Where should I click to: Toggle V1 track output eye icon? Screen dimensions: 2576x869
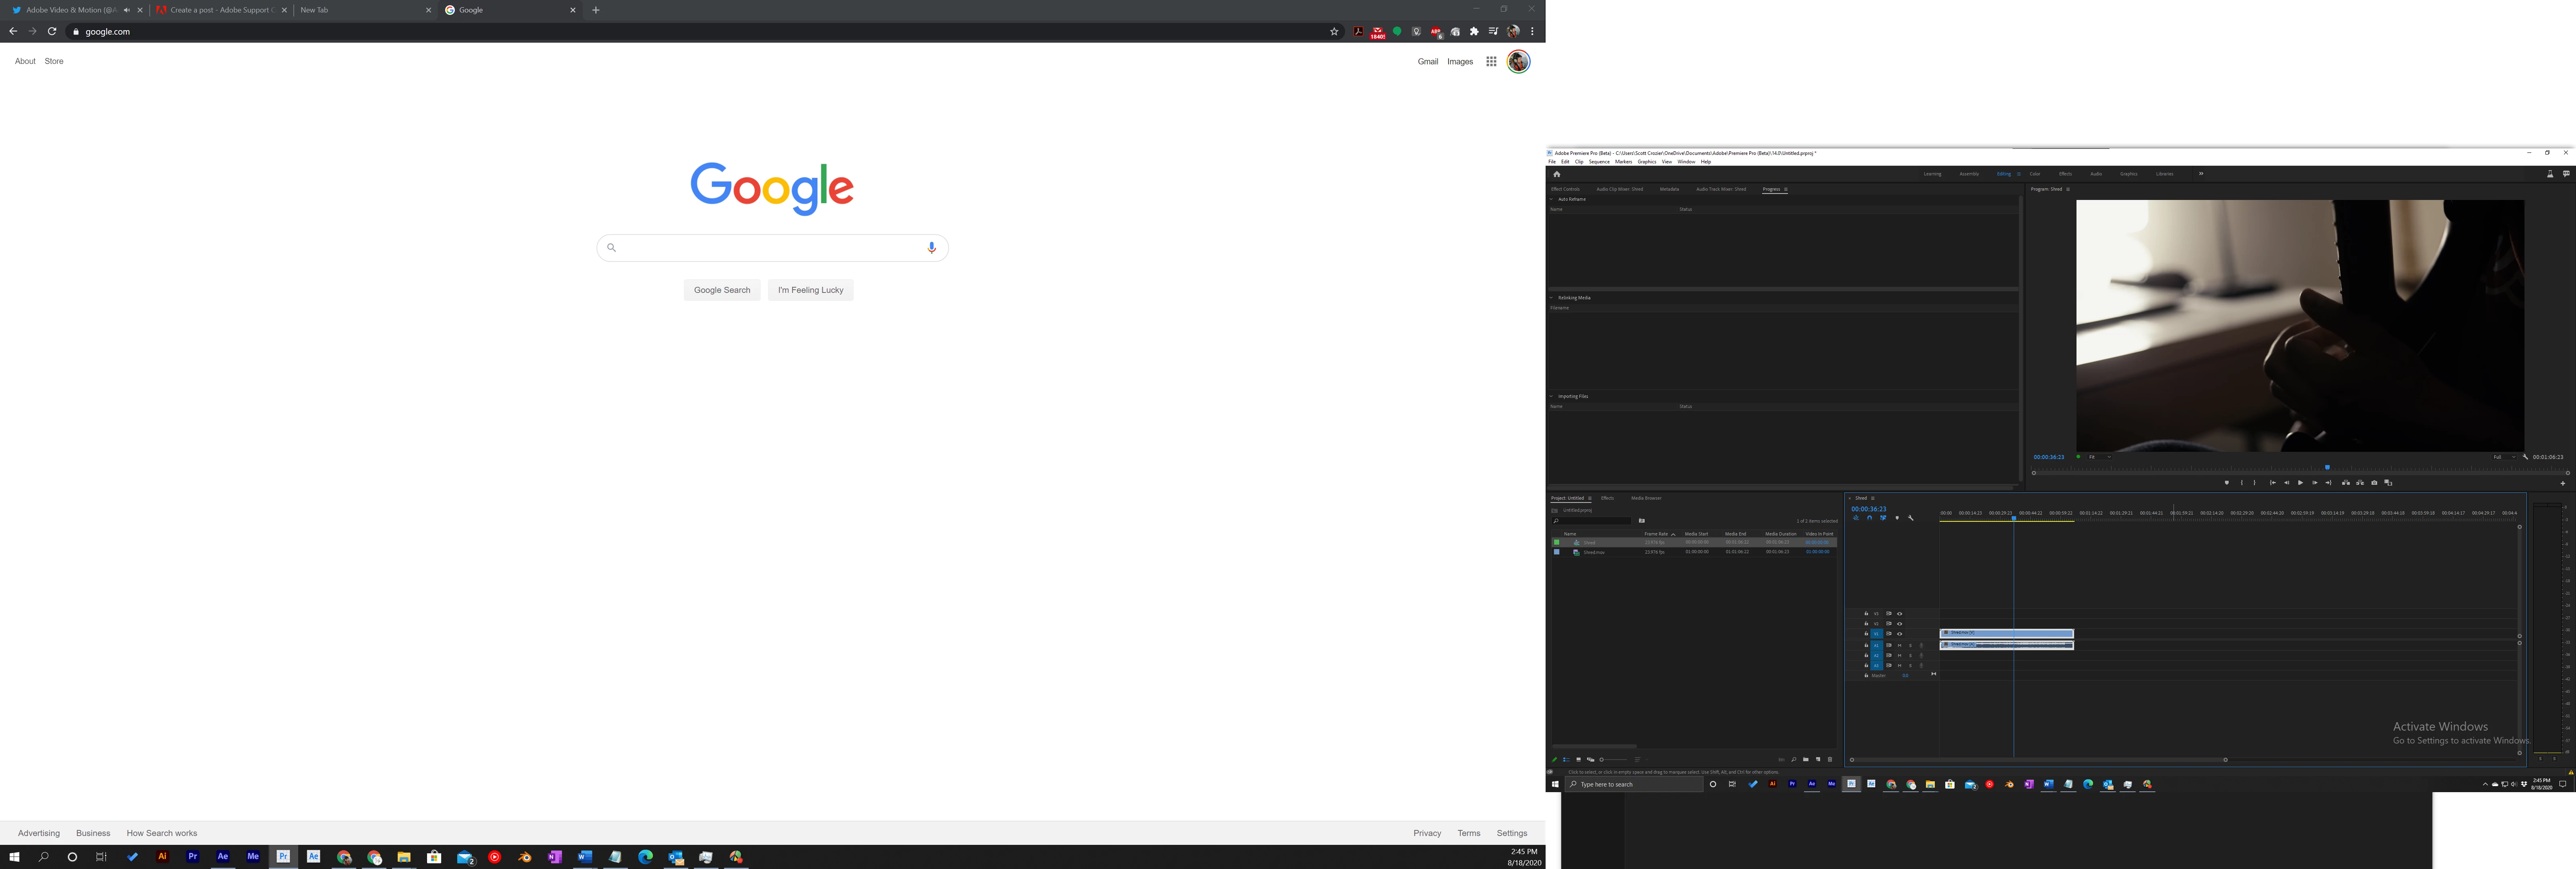[1900, 634]
